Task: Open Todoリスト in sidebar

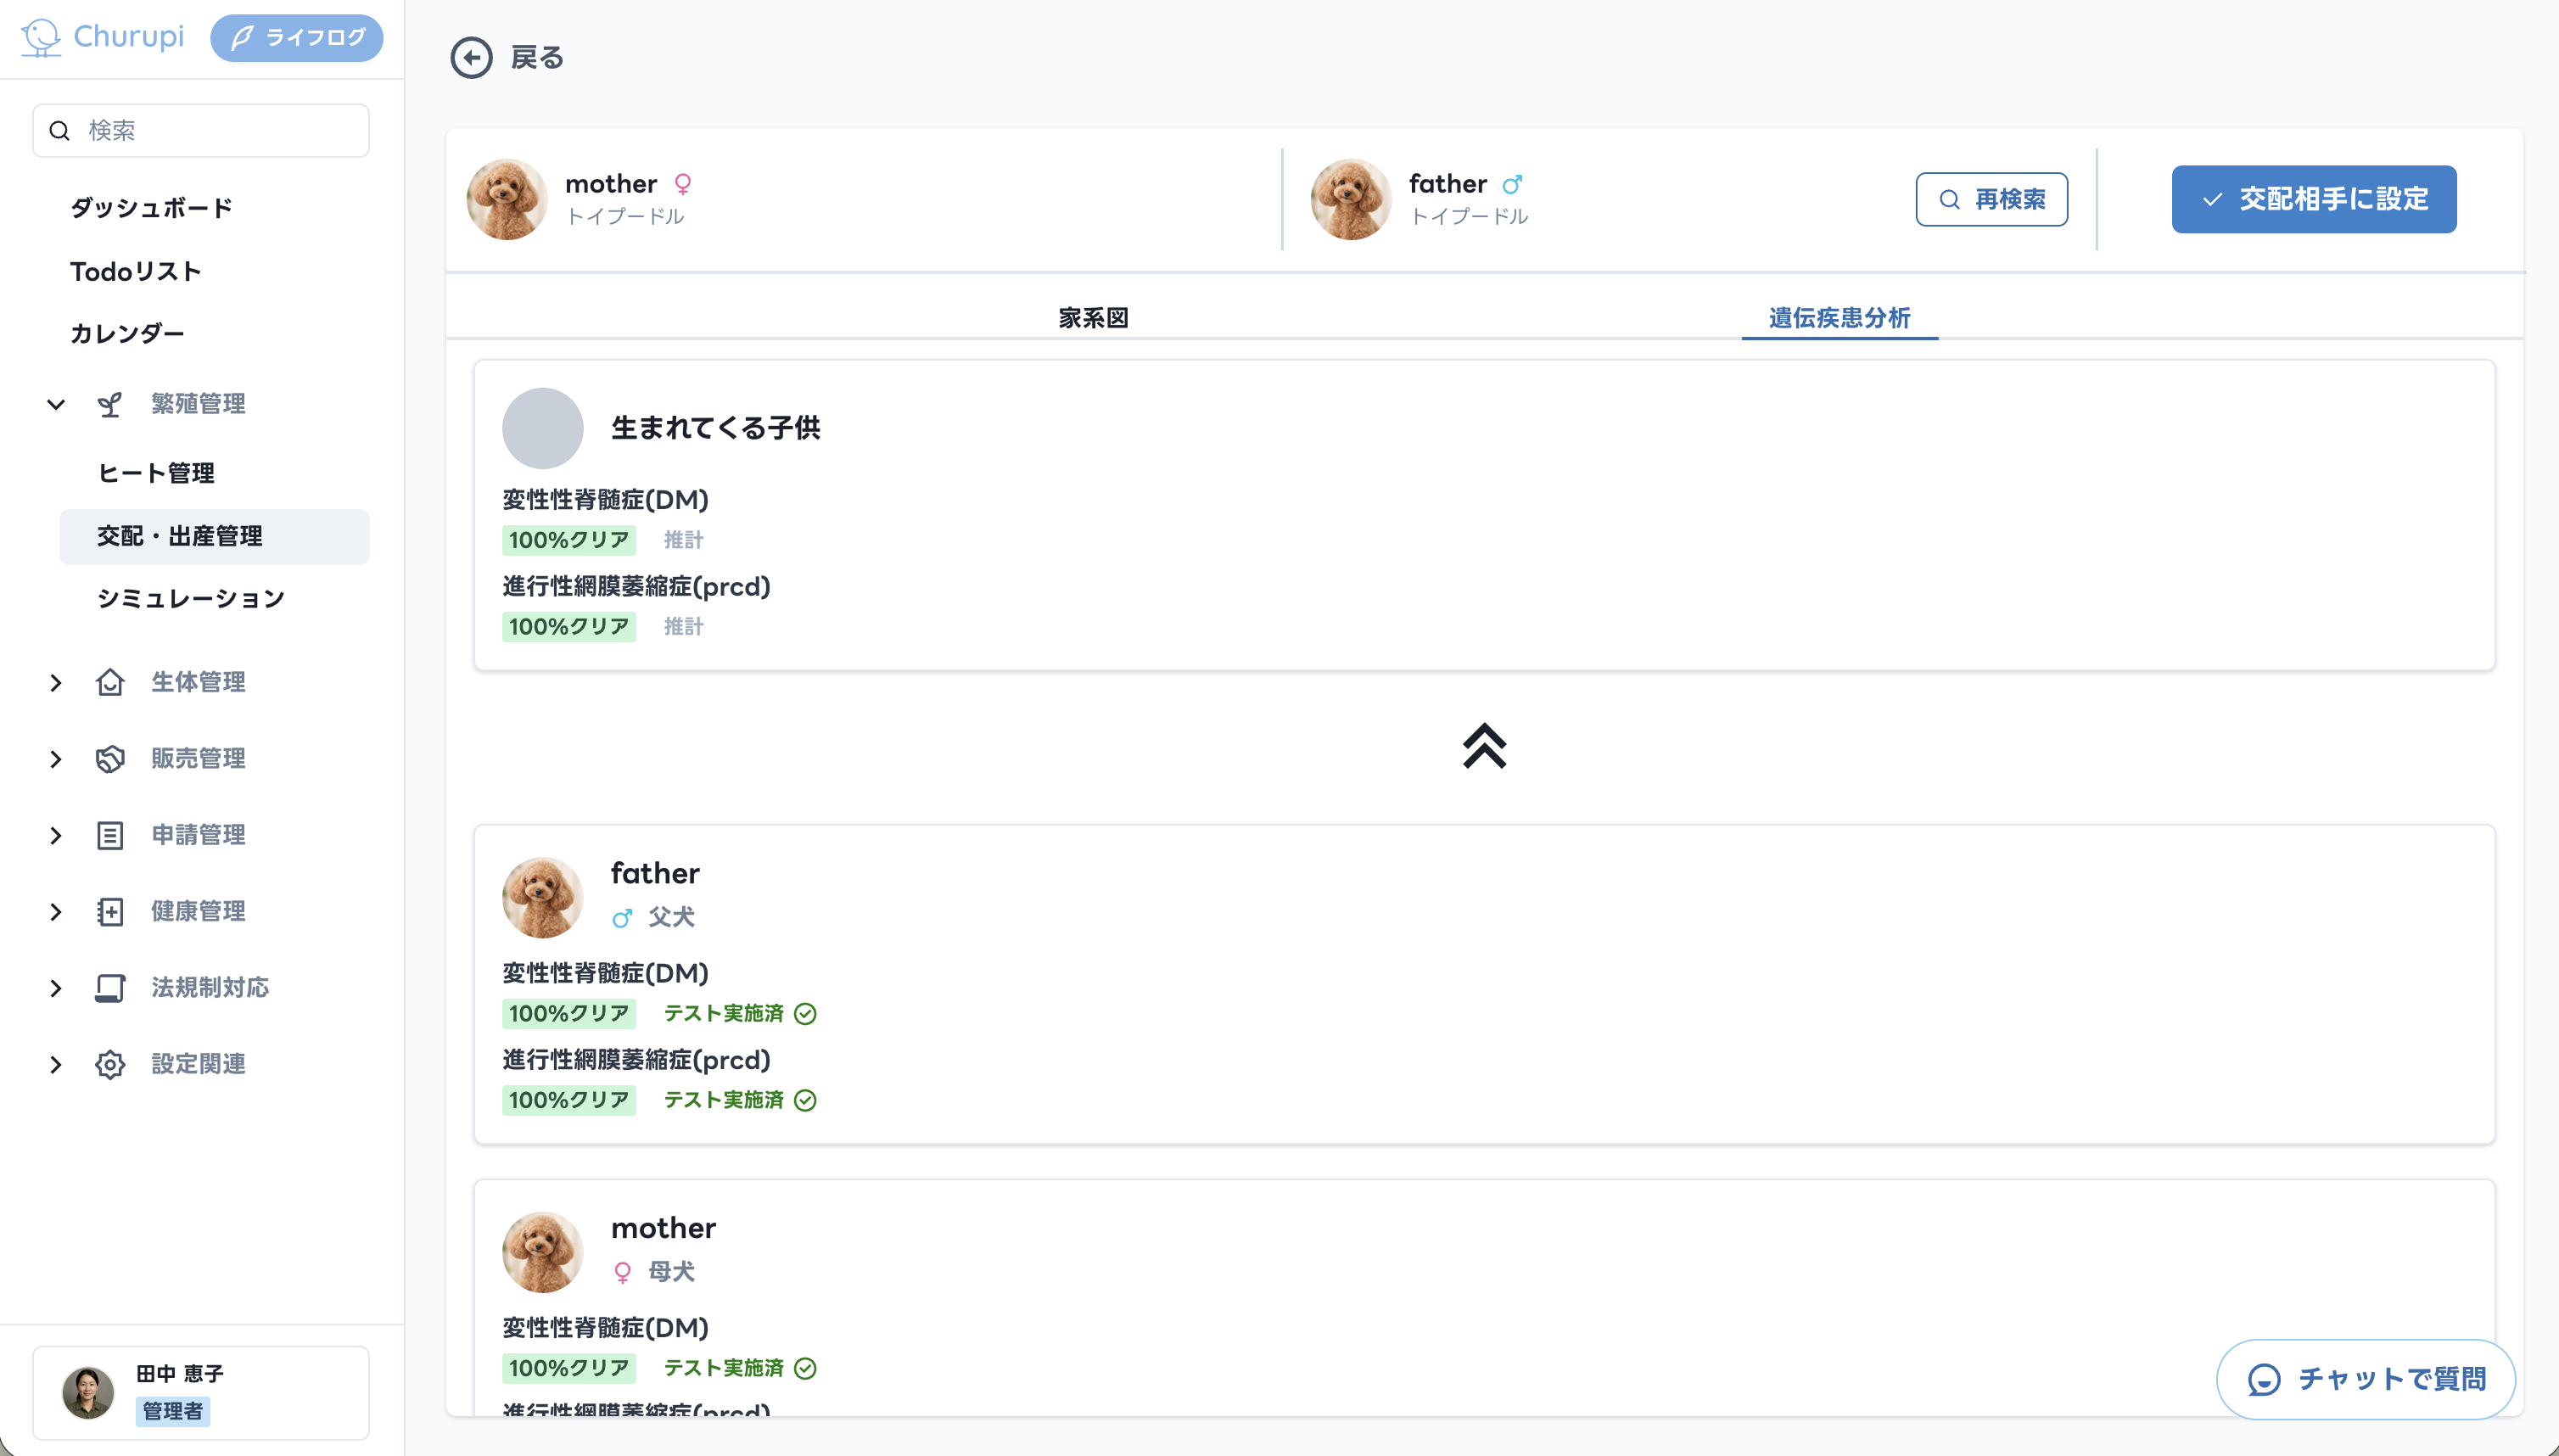Action: coord(136,271)
